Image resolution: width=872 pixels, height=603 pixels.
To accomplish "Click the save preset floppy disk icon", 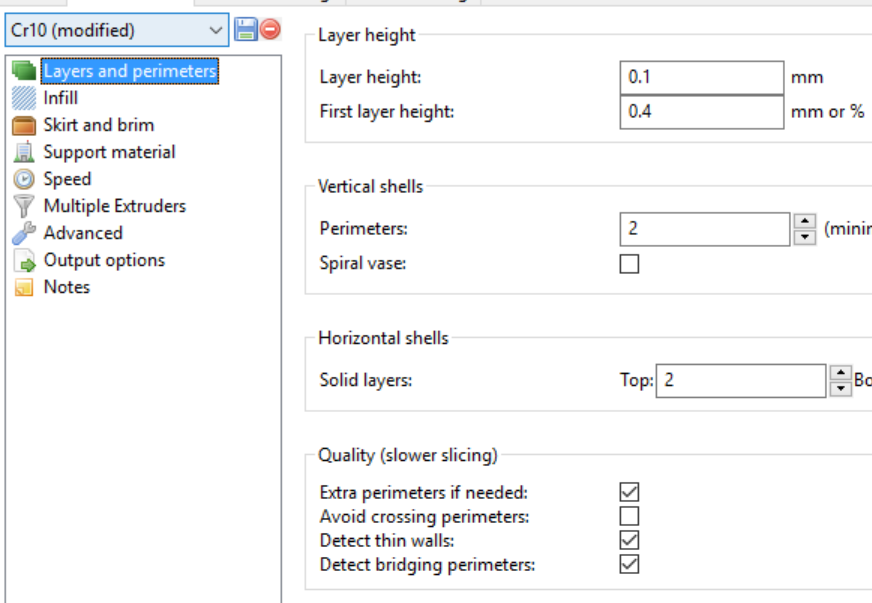I will point(246,30).
